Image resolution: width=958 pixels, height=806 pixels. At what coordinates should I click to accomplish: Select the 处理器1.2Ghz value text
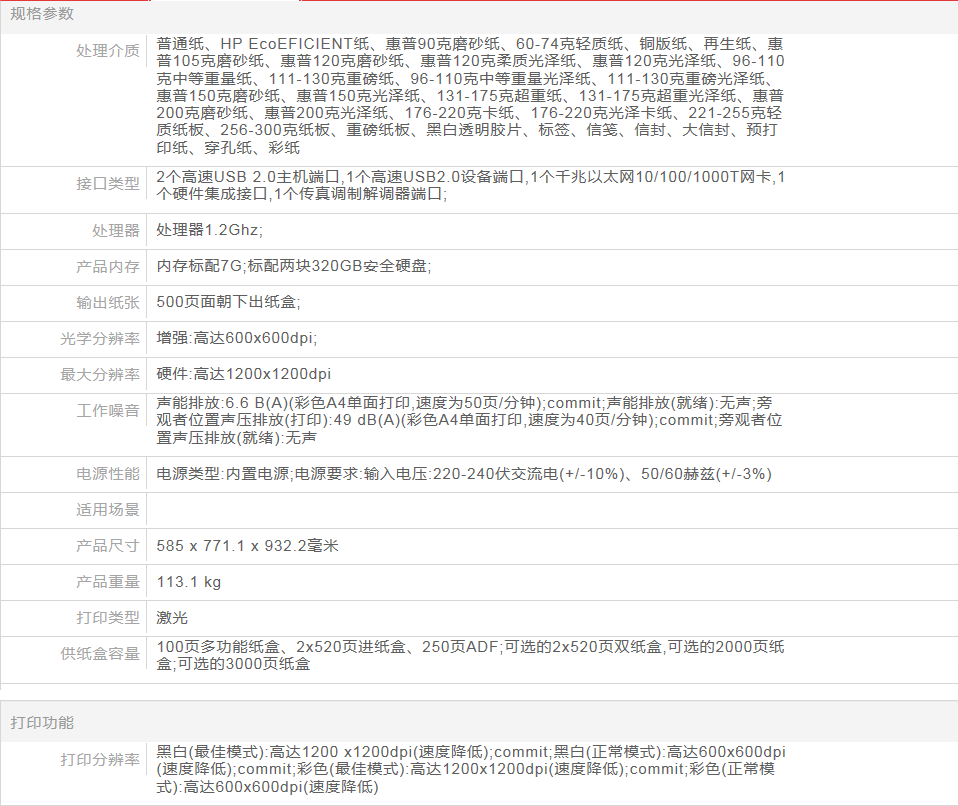[209, 230]
